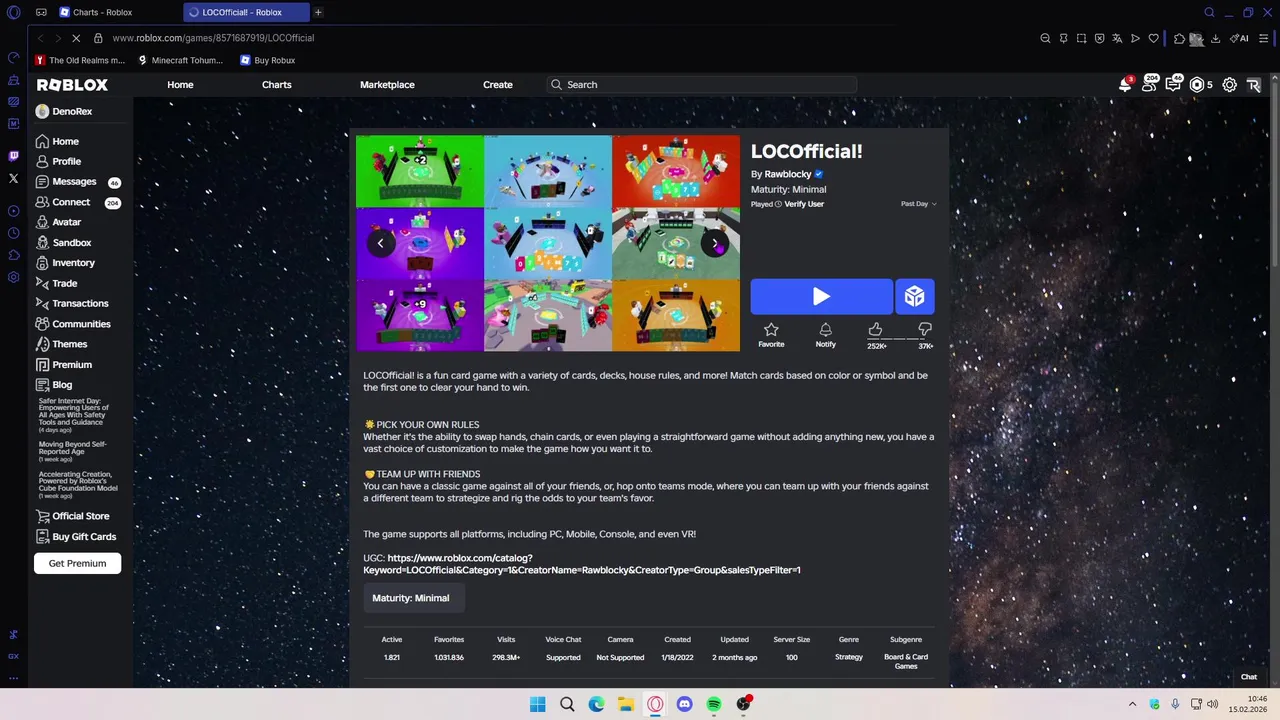Open Buy Gift Cards in the sidebar
This screenshot has height=720, width=1280.
(x=76, y=536)
